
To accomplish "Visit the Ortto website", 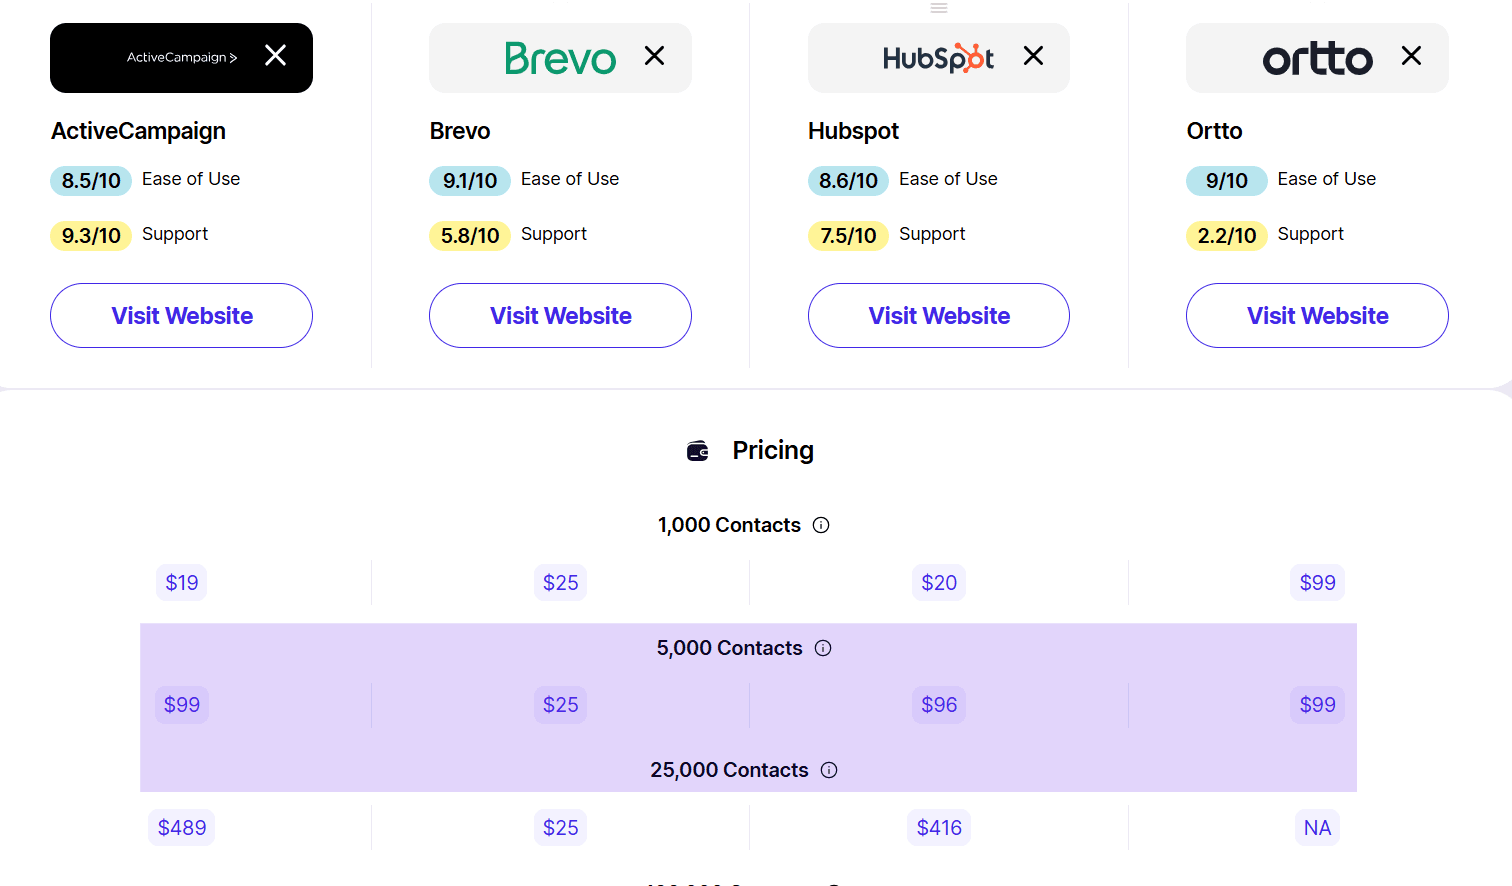I will pyautogui.click(x=1317, y=315).
